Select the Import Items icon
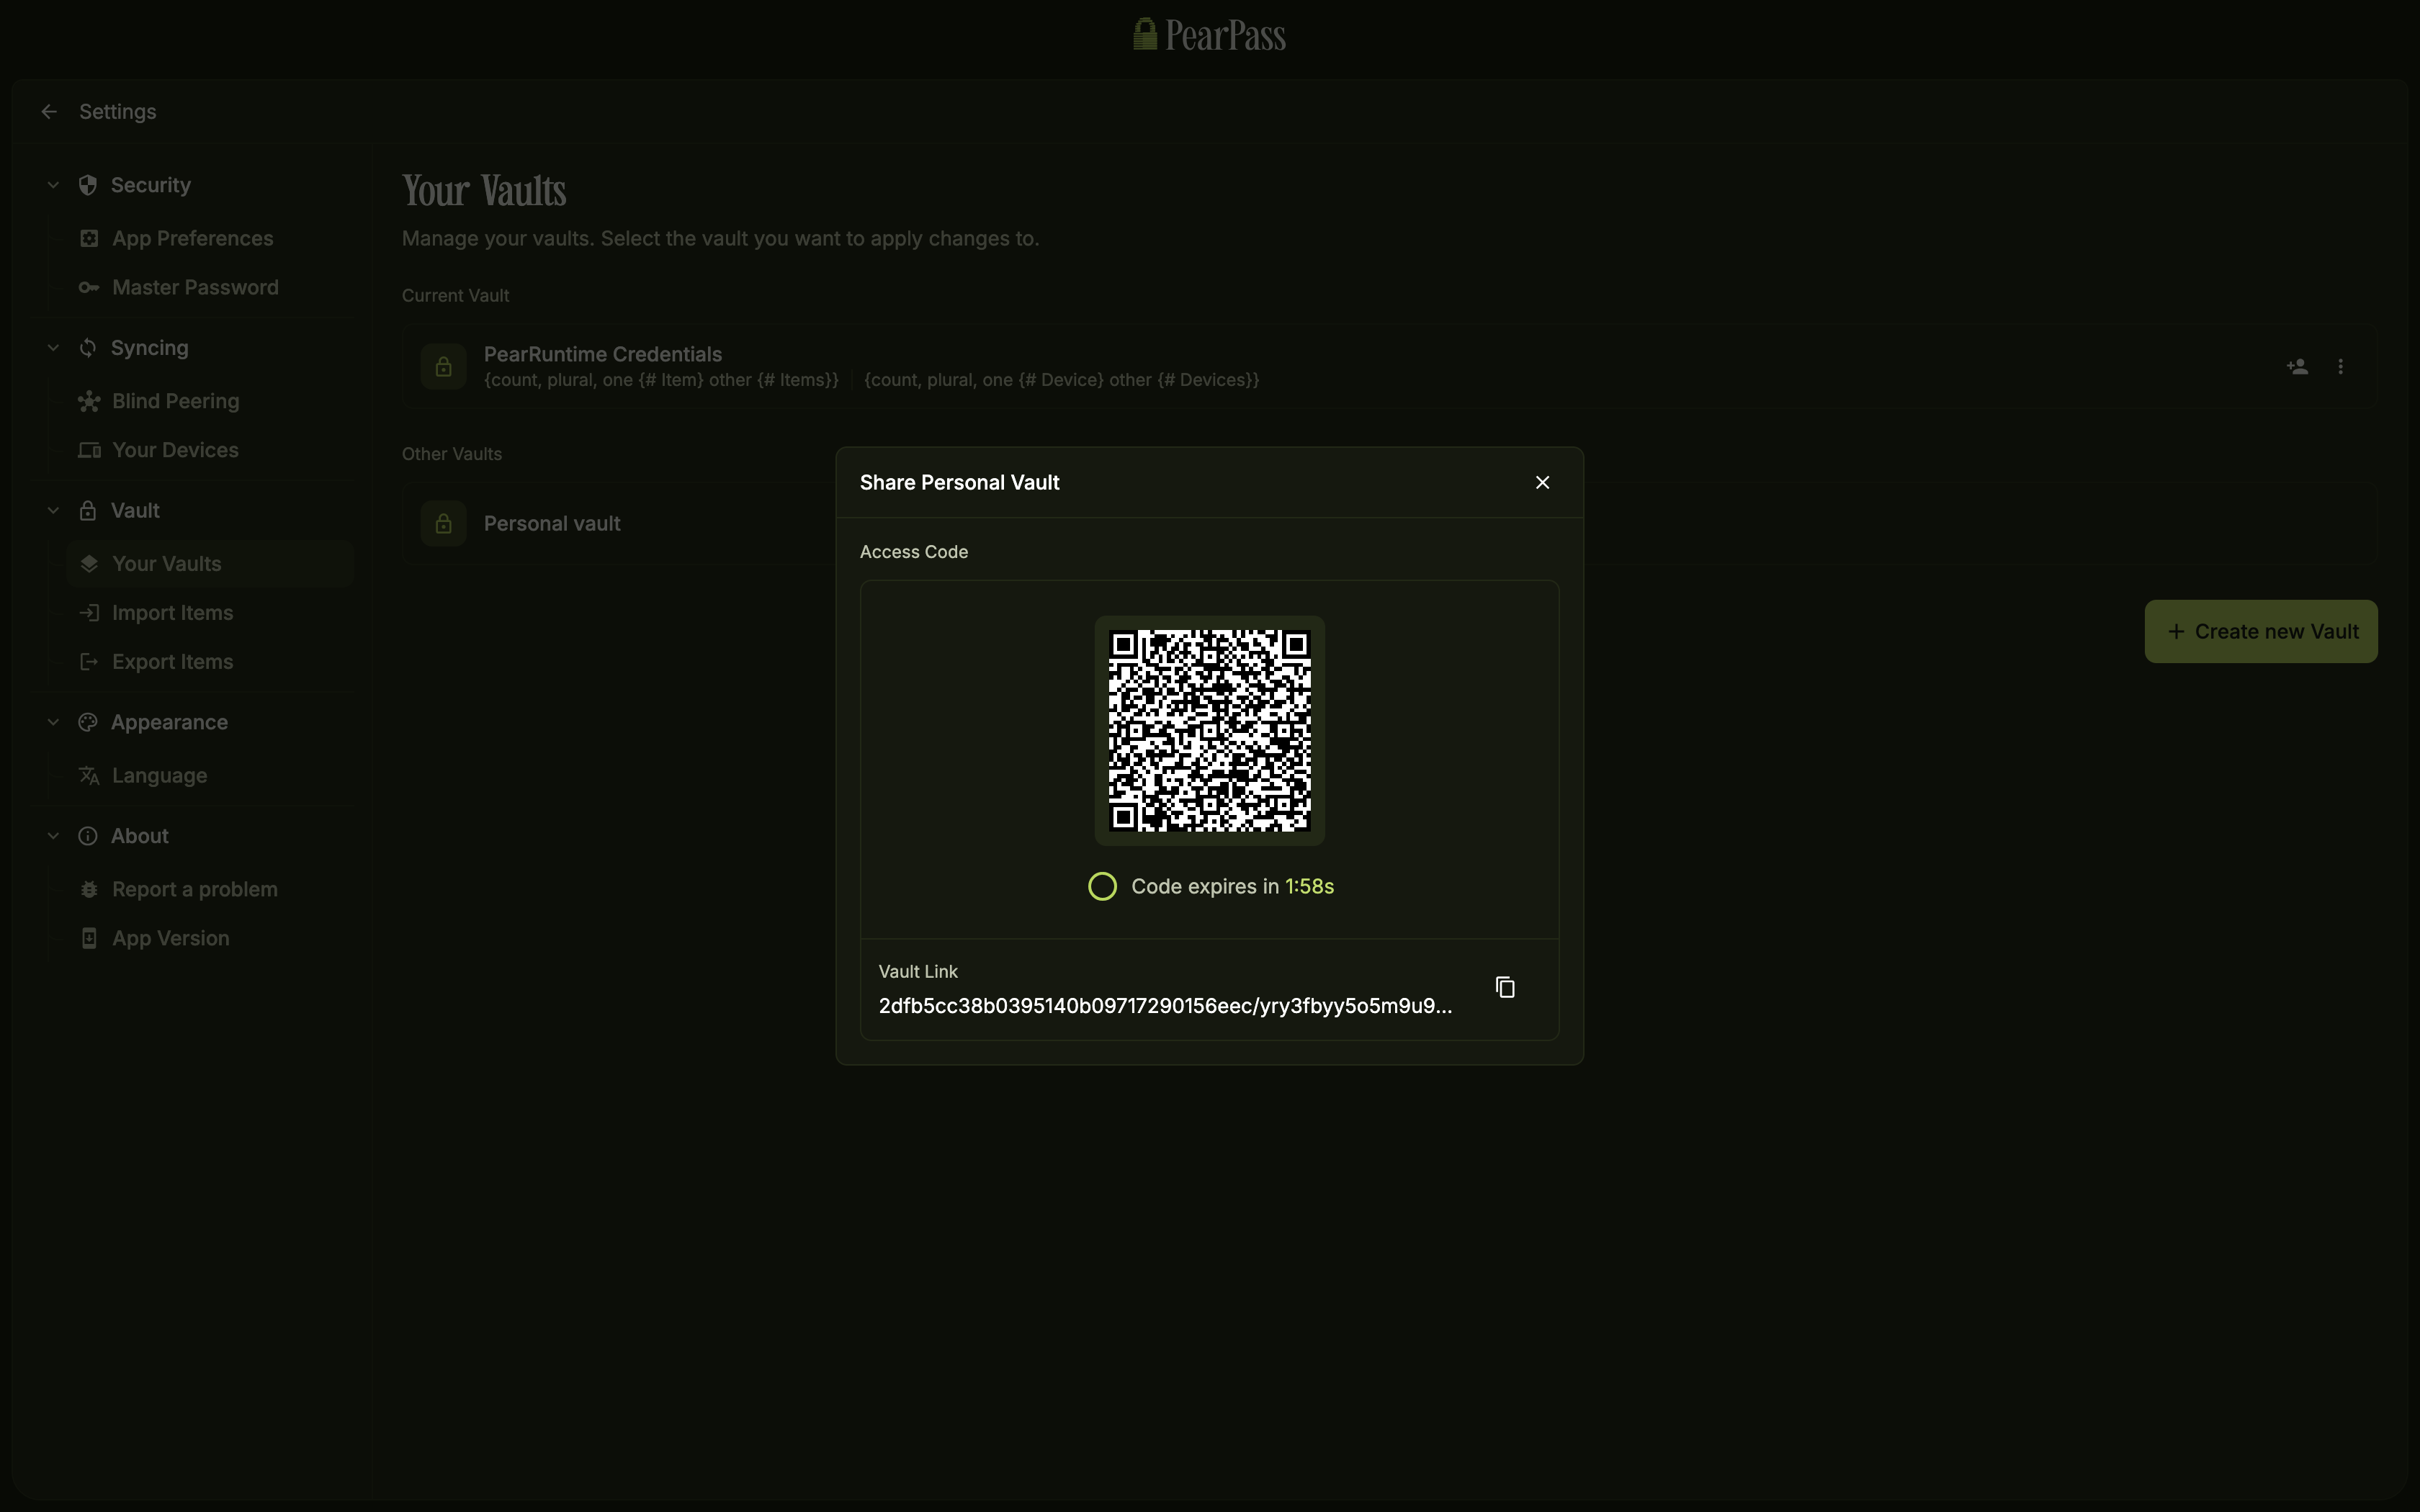Screen dimensions: 2420x1512 tap(89, 612)
